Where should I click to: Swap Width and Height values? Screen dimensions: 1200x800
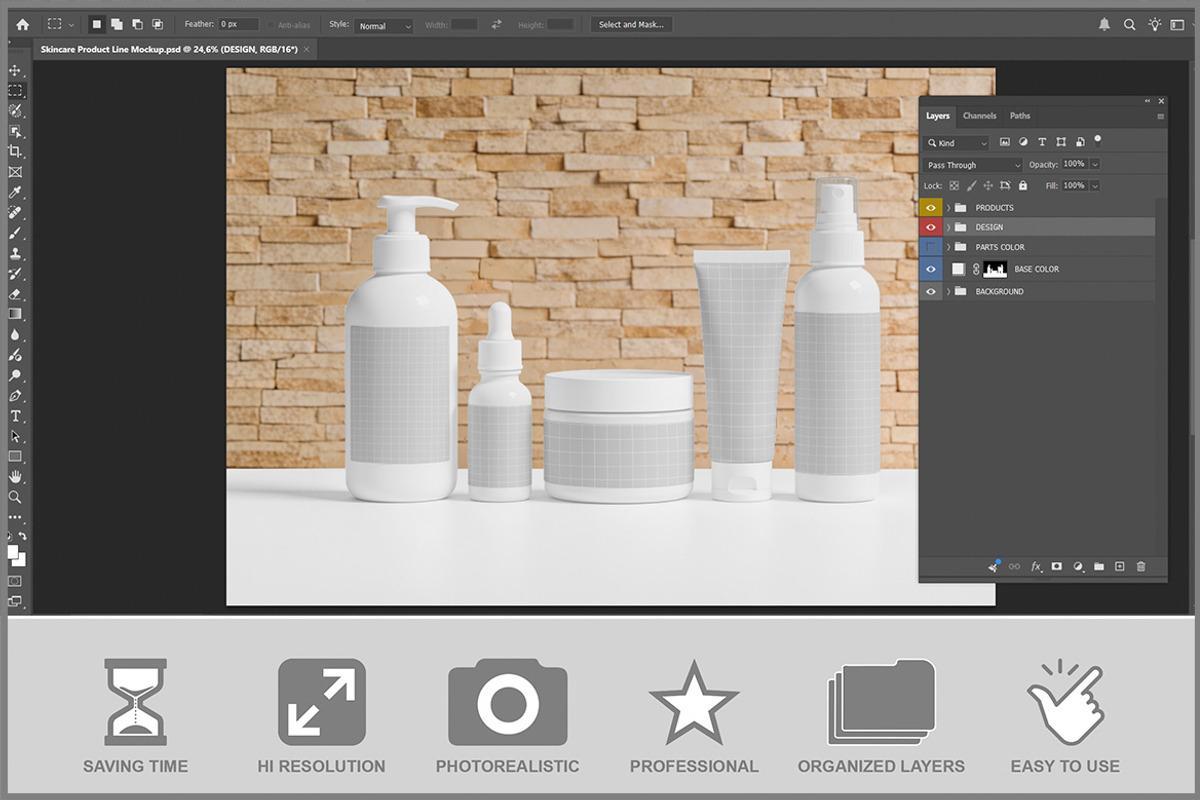pyautogui.click(x=497, y=24)
